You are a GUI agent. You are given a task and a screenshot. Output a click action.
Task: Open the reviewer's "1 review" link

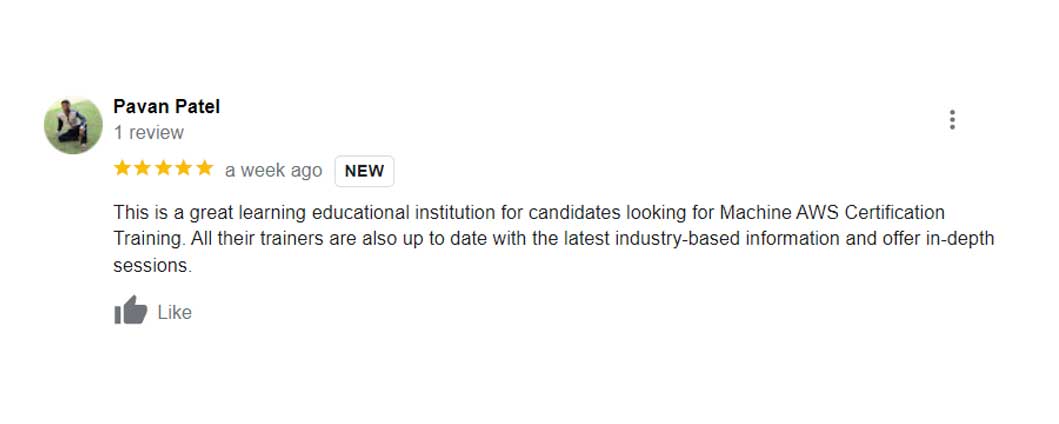point(149,133)
